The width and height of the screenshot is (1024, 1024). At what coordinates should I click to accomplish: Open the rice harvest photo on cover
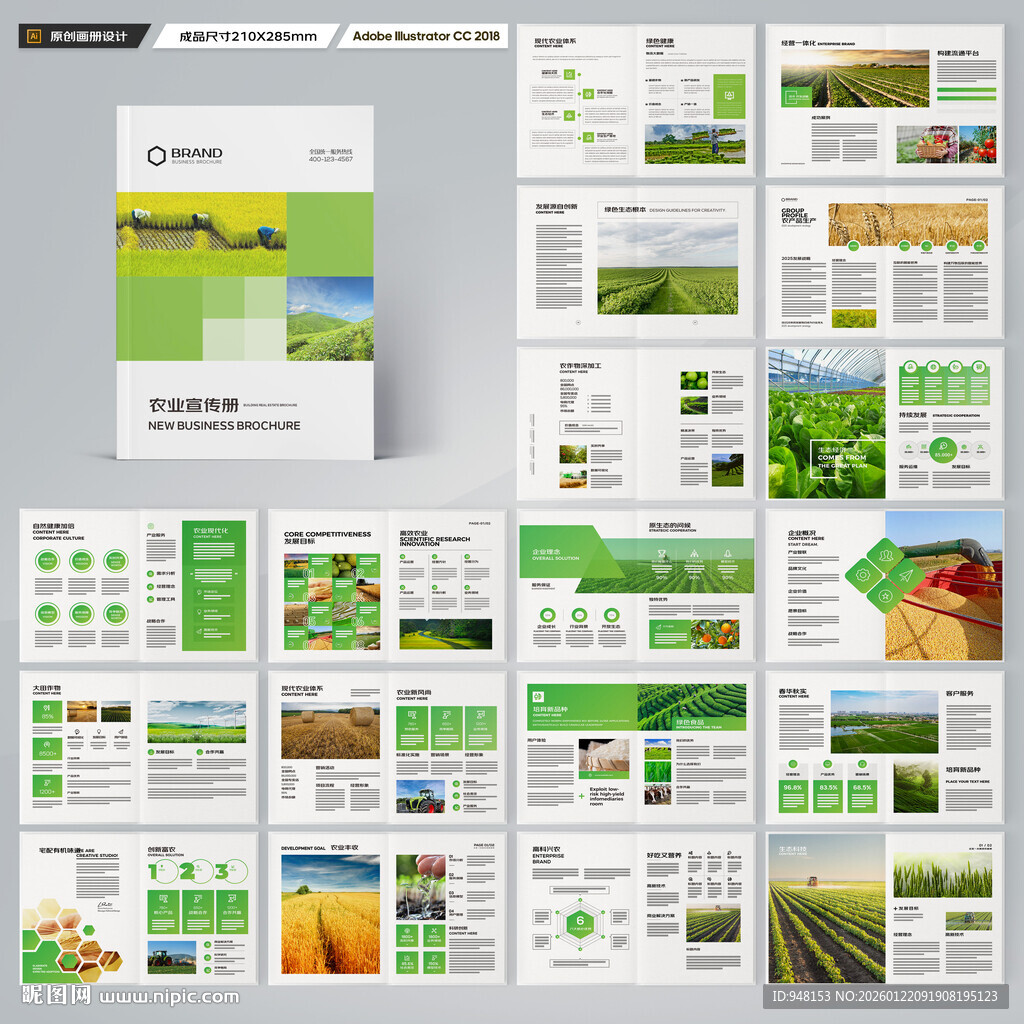[x=201, y=234]
